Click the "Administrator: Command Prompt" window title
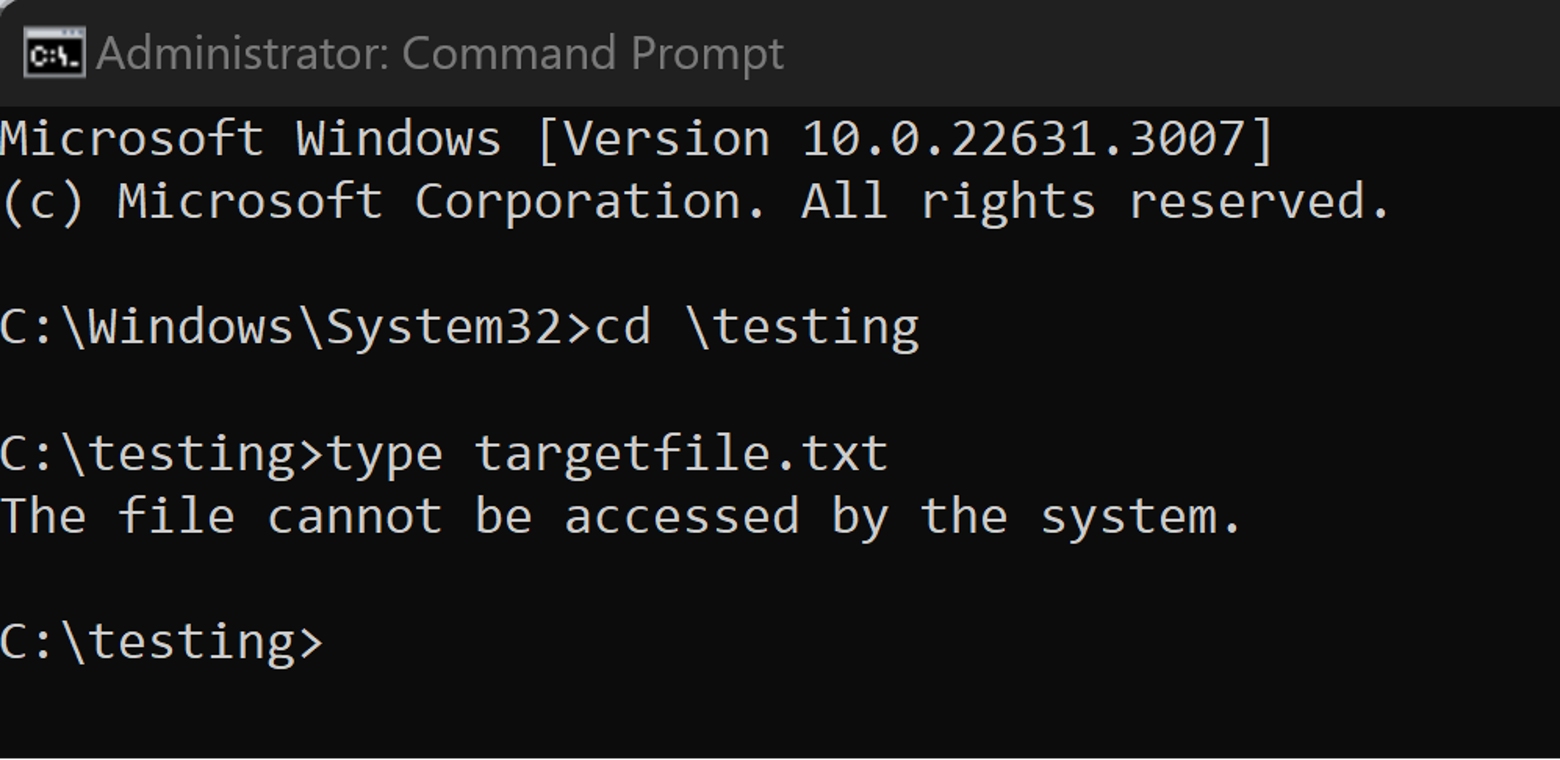Viewport: 1560px width, 760px height. tap(440, 54)
